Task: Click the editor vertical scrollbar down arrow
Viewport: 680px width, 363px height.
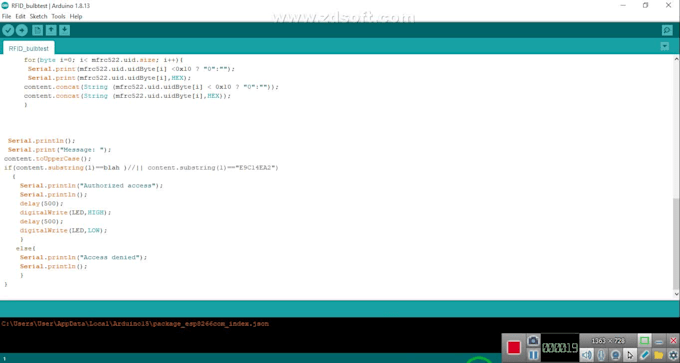Action: 676,294
